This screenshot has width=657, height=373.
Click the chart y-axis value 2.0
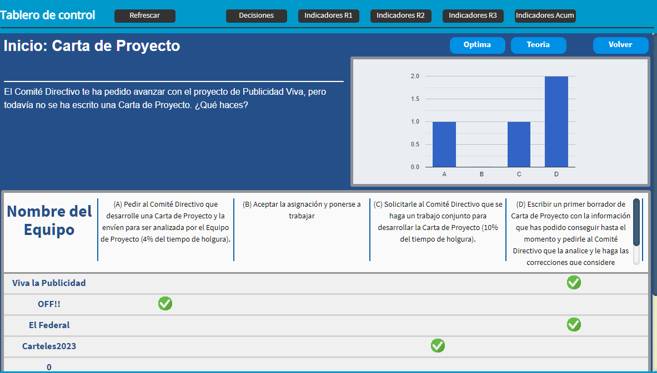pyautogui.click(x=415, y=76)
